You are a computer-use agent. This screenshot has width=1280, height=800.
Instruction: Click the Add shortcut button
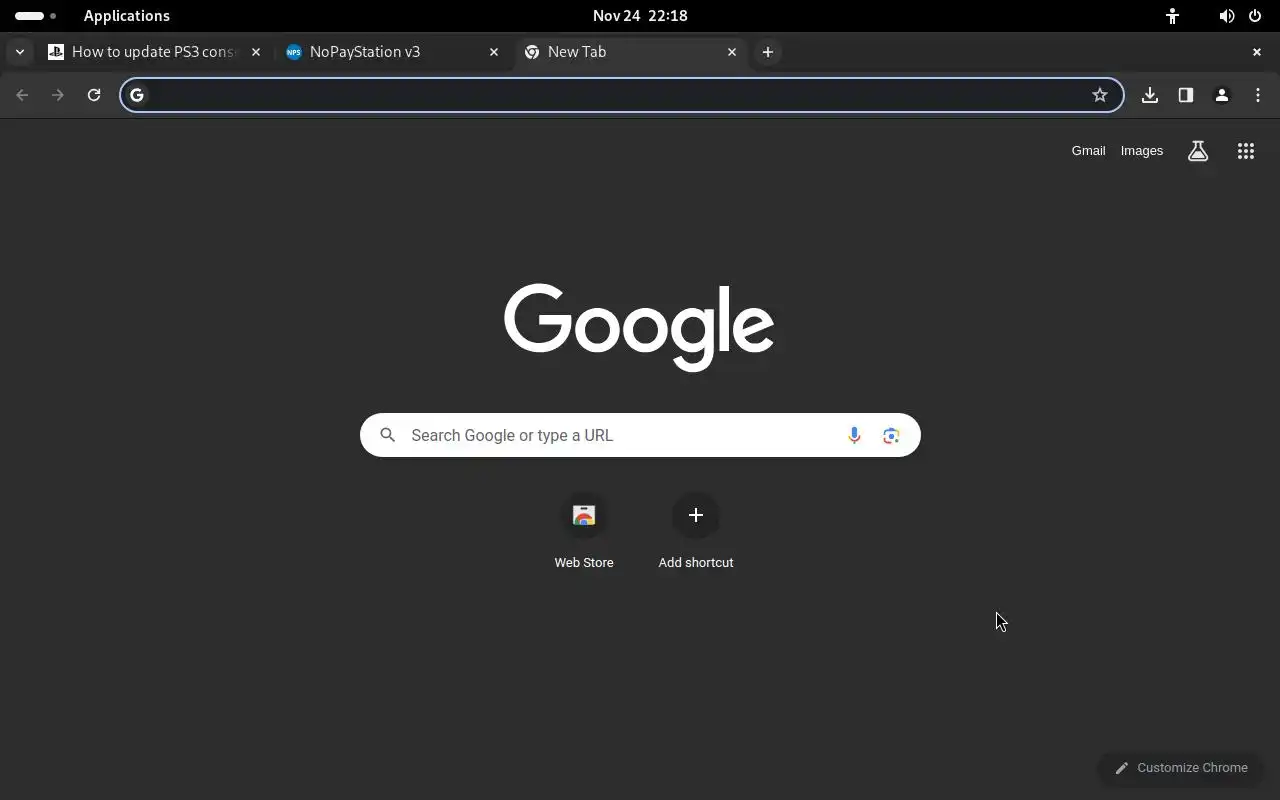(x=696, y=532)
